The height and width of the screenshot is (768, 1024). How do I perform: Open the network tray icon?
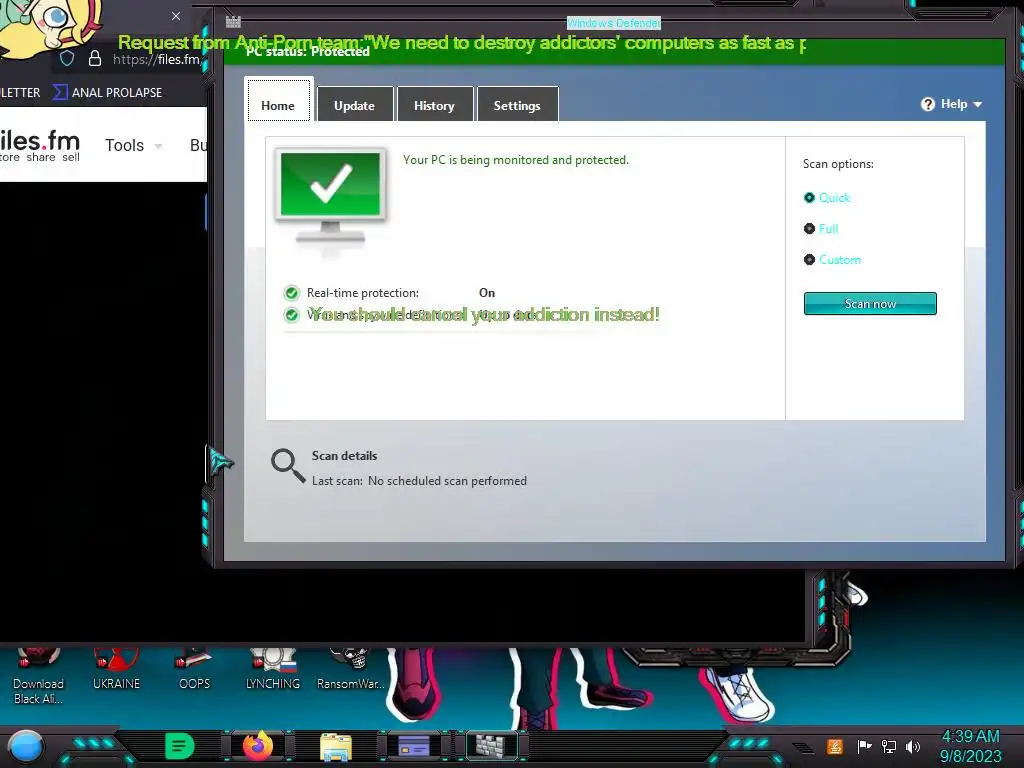coord(888,746)
